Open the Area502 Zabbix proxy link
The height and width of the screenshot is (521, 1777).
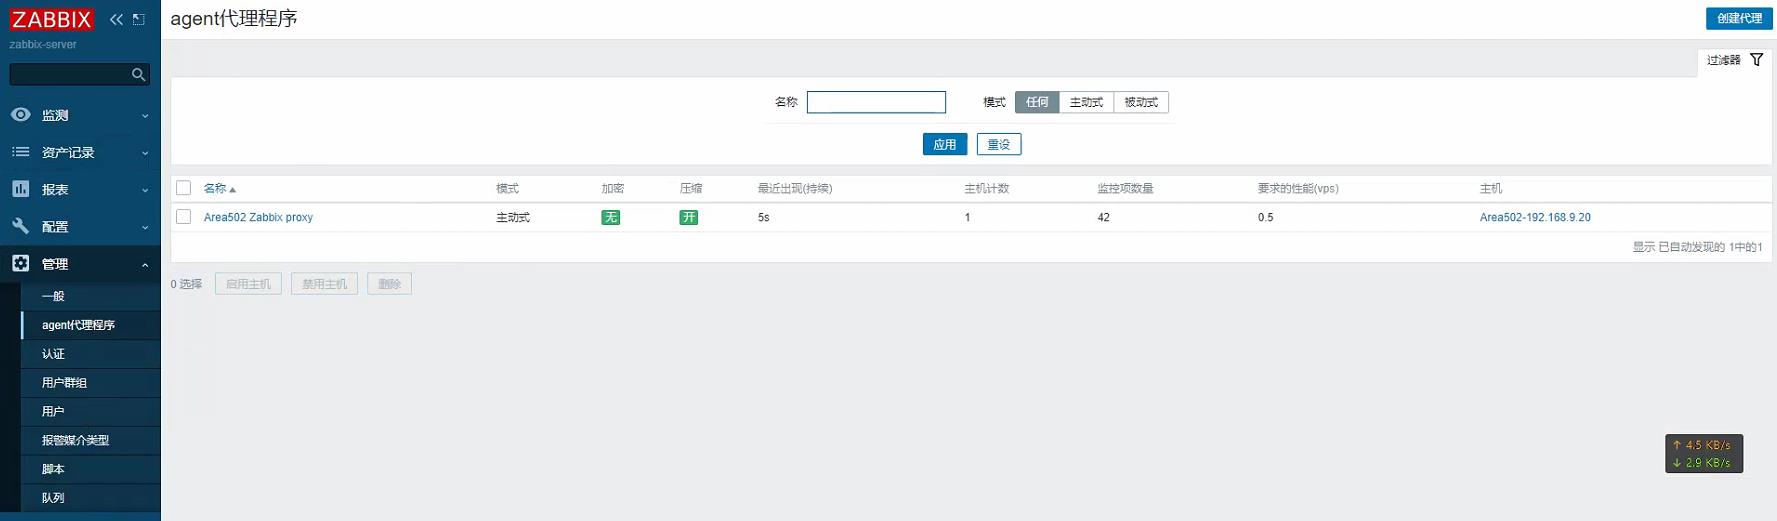point(258,217)
